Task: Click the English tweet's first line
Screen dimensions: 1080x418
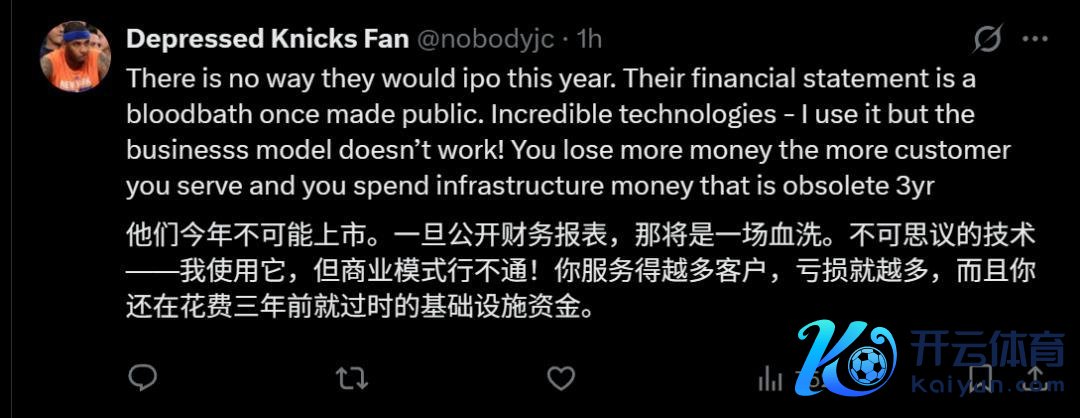Action: point(550,77)
